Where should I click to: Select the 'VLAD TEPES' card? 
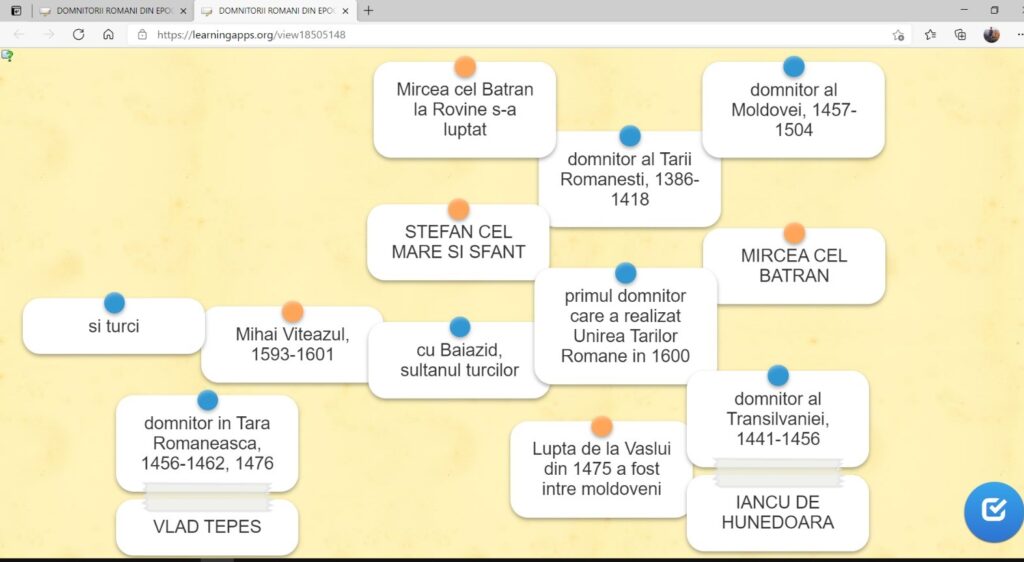(x=207, y=527)
